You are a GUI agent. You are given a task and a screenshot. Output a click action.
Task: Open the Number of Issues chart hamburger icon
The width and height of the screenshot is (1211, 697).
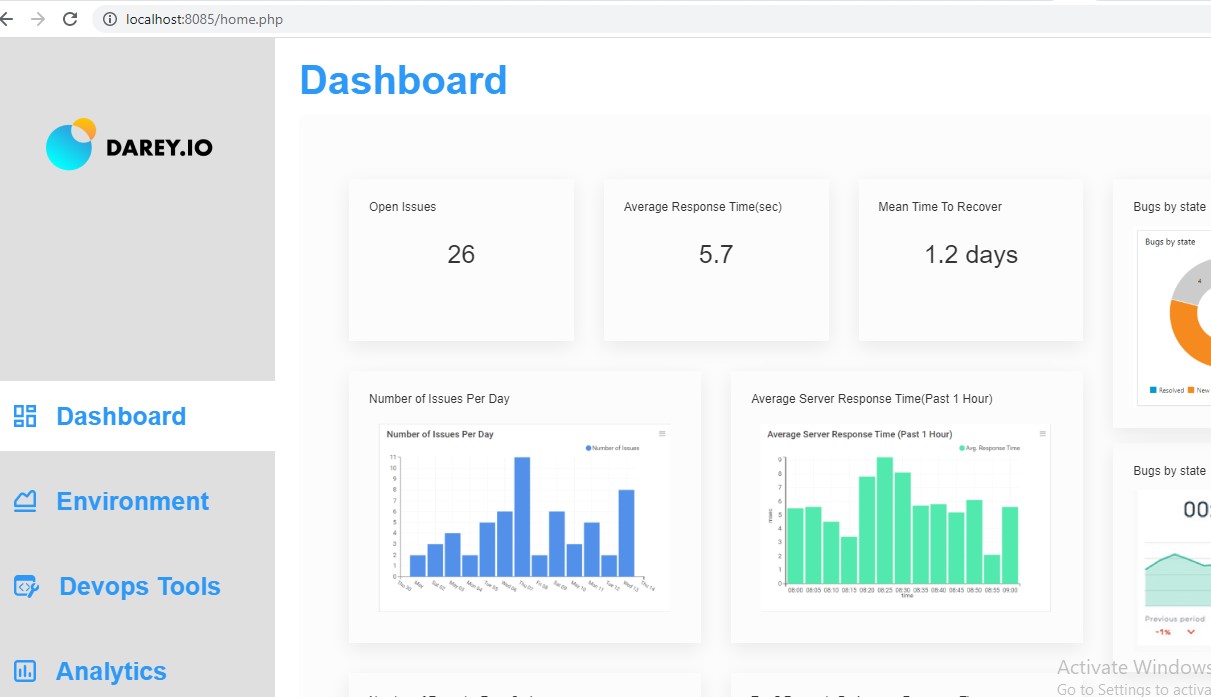662,433
